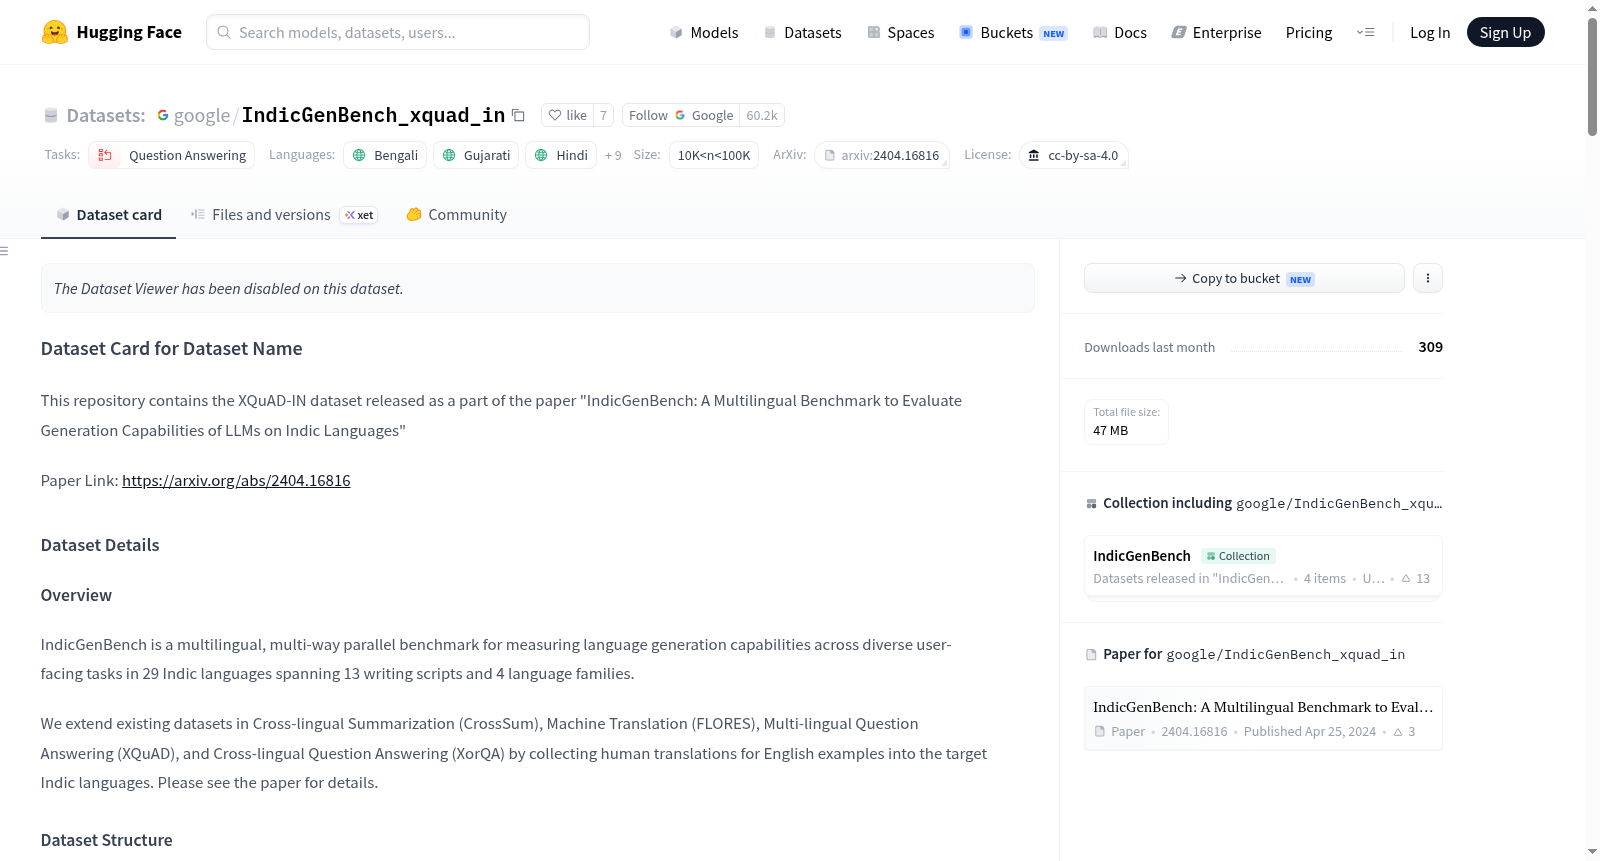
Task: Click the Hugging Face logo icon
Action: [x=55, y=32]
